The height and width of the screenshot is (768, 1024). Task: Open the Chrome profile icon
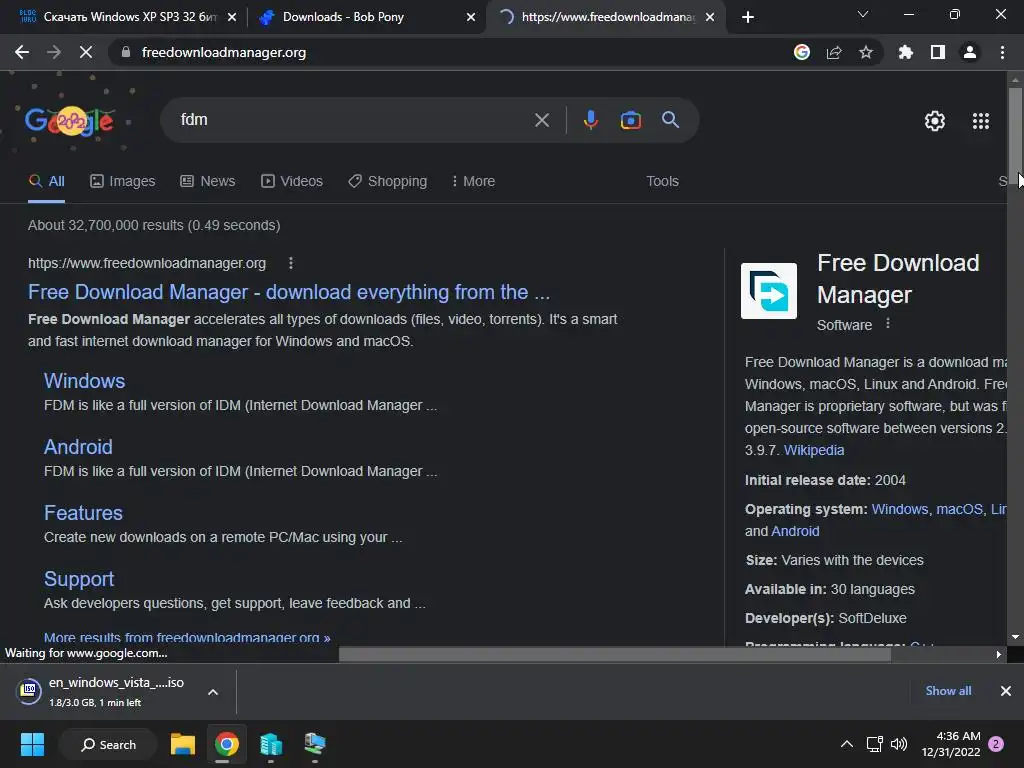point(970,52)
